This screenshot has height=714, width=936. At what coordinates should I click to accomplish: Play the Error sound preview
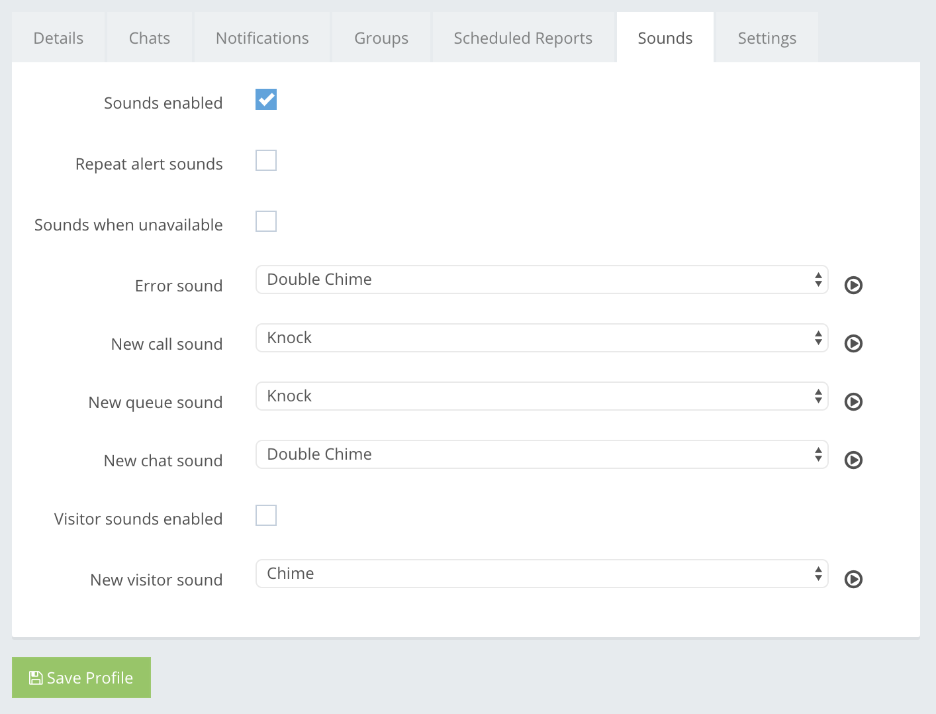(853, 285)
